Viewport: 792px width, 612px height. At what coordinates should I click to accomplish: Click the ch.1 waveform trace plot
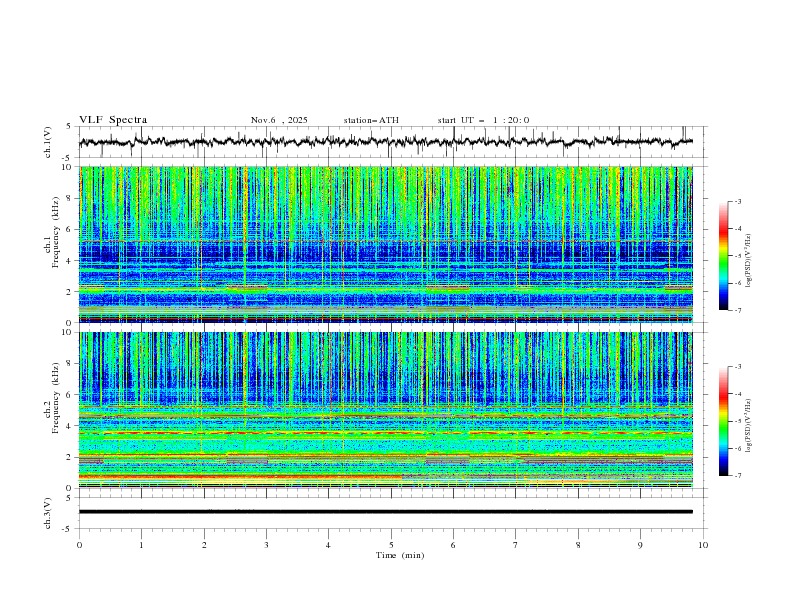click(x=386, y=142)
